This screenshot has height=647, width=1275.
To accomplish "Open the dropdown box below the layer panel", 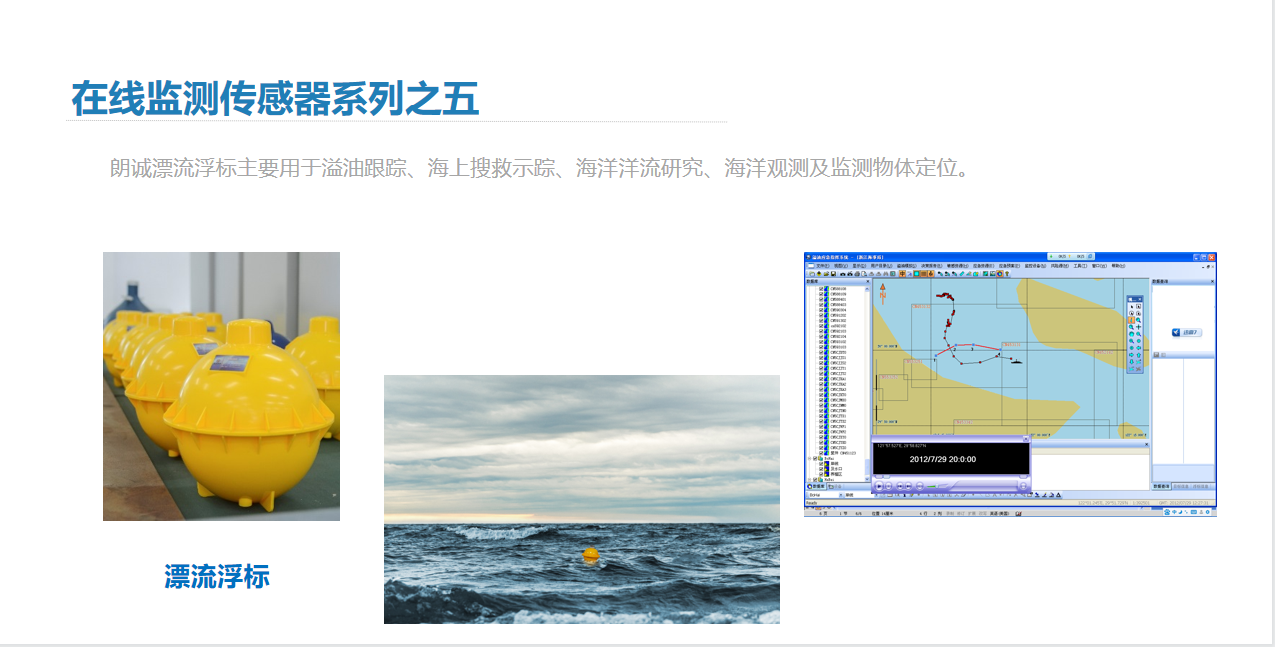I will (x=841, y=495).
